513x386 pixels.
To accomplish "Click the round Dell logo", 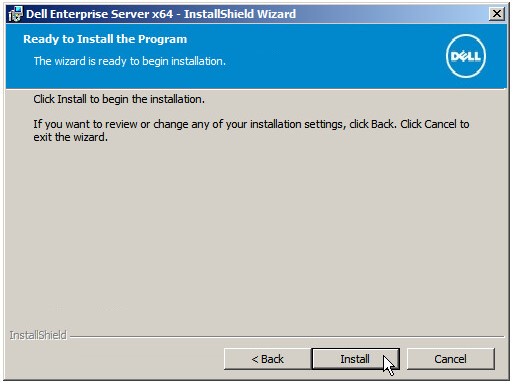I will (x=466, y=56).
